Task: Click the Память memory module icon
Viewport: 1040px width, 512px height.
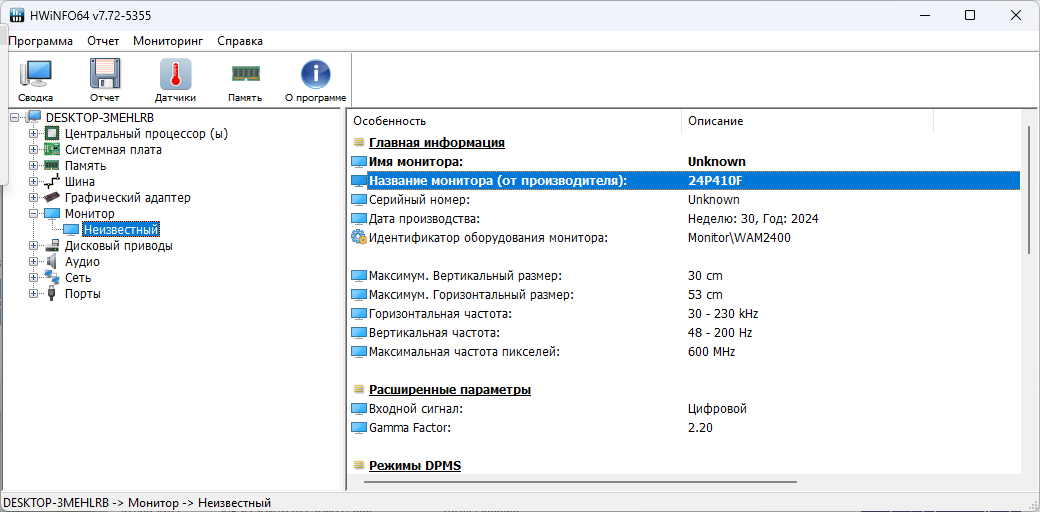Action: pos(245,80)
